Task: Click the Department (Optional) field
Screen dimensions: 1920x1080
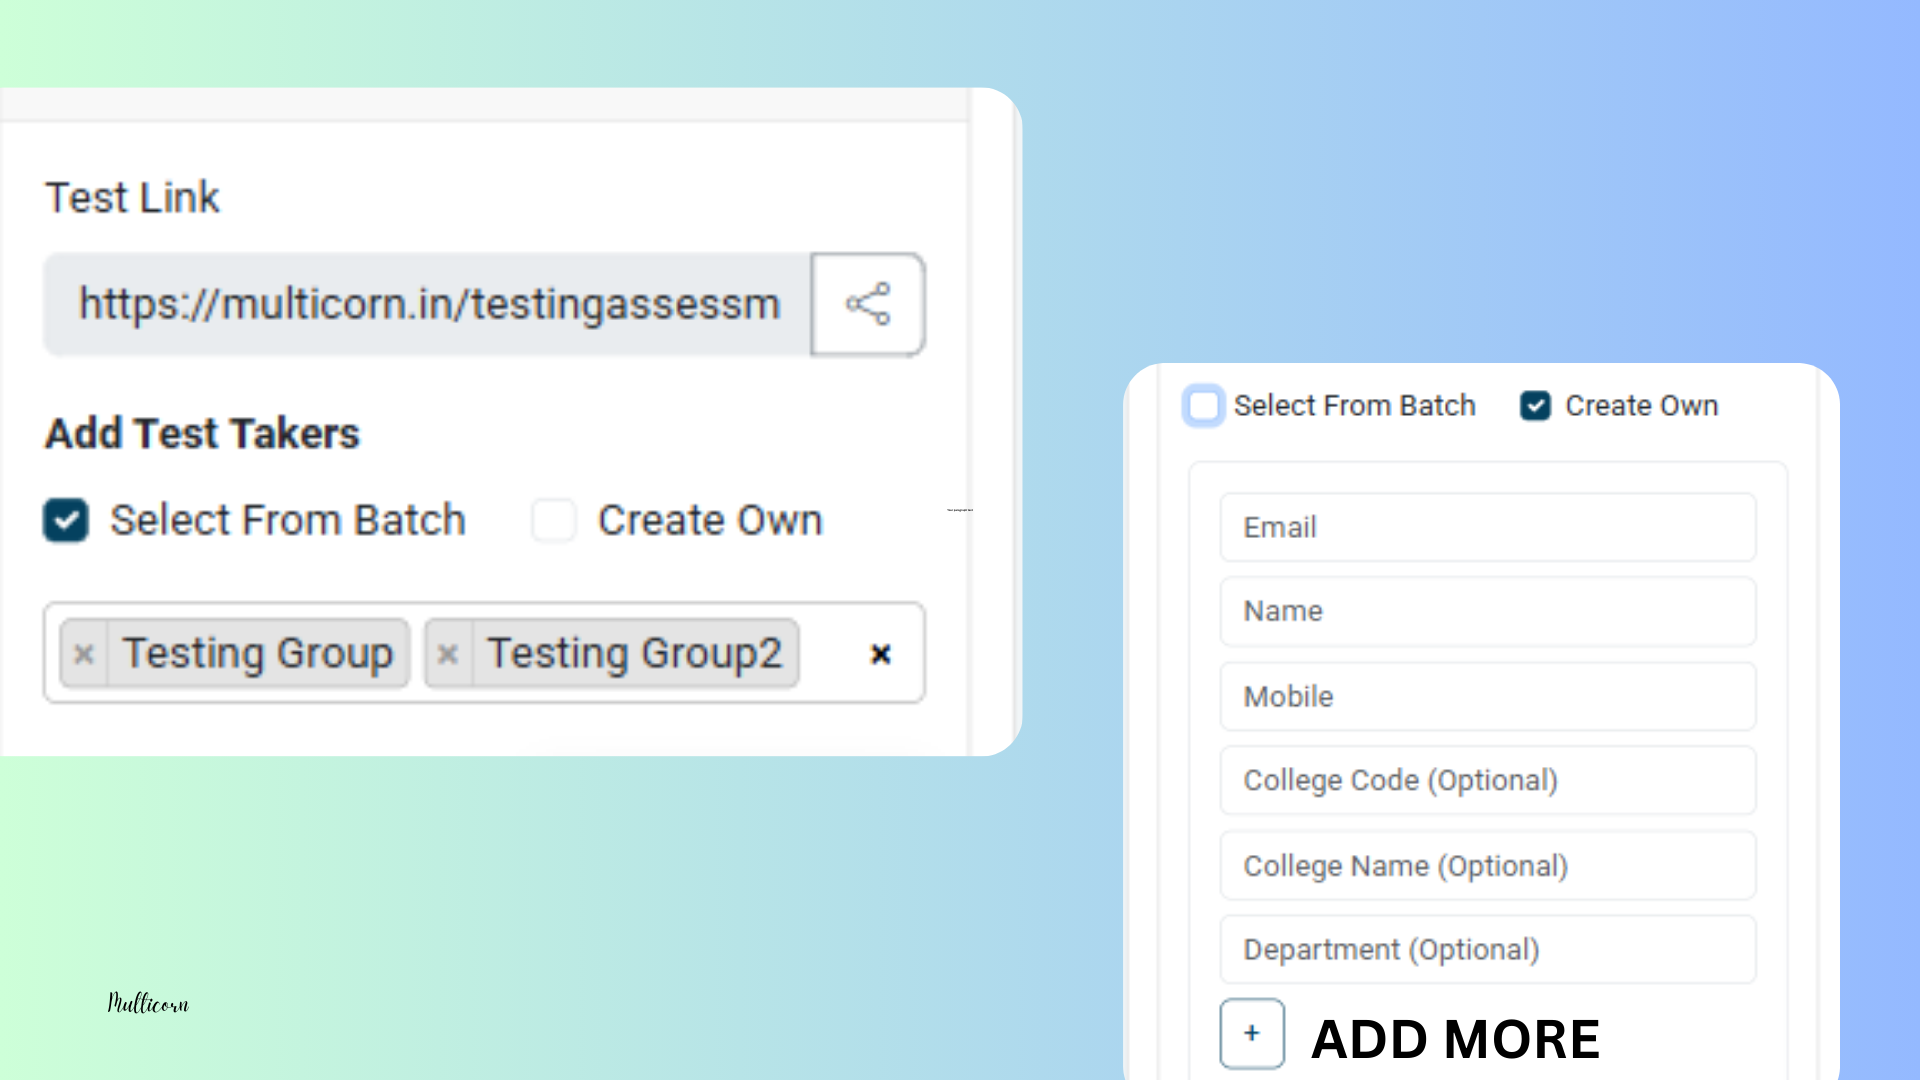Action: pos(1487,949)
